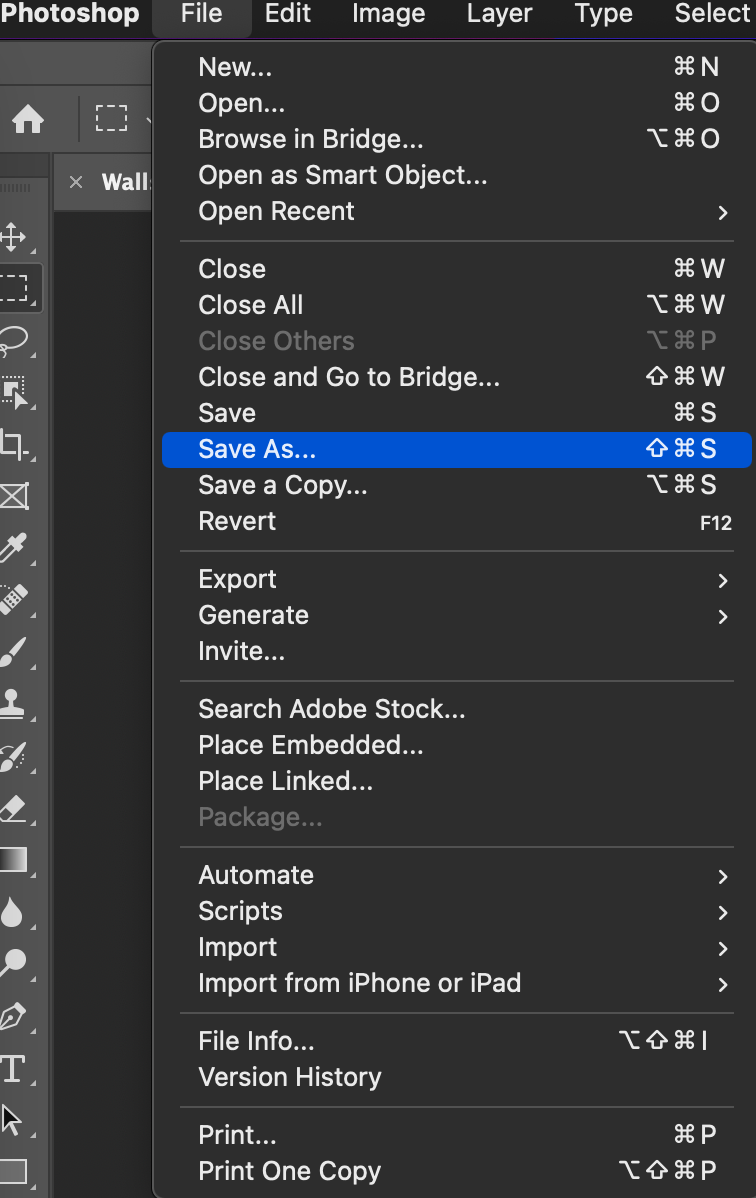756x1198 pixels.
Task: Click Place Embedded... menu entry
Action: point(311,745)
